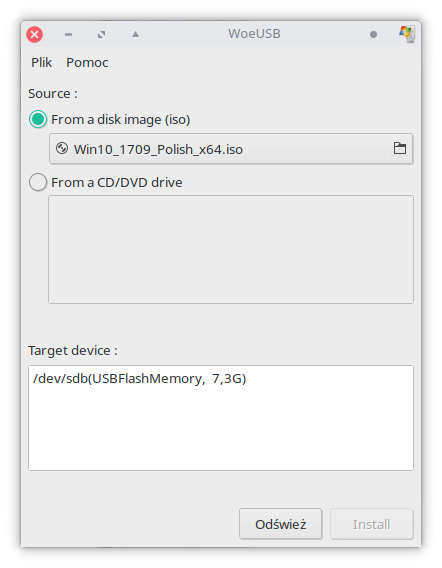Open the Pomoc menu
The image size is (442, 568).
[x=87, y=63]
